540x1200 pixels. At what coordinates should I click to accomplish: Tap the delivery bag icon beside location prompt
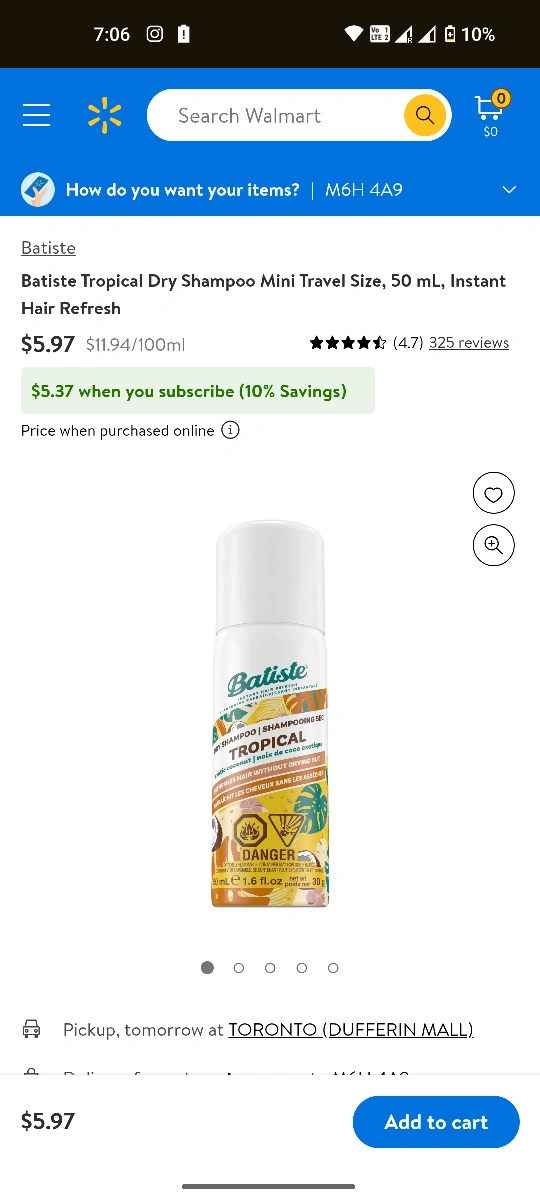click(x=38, y=189)
